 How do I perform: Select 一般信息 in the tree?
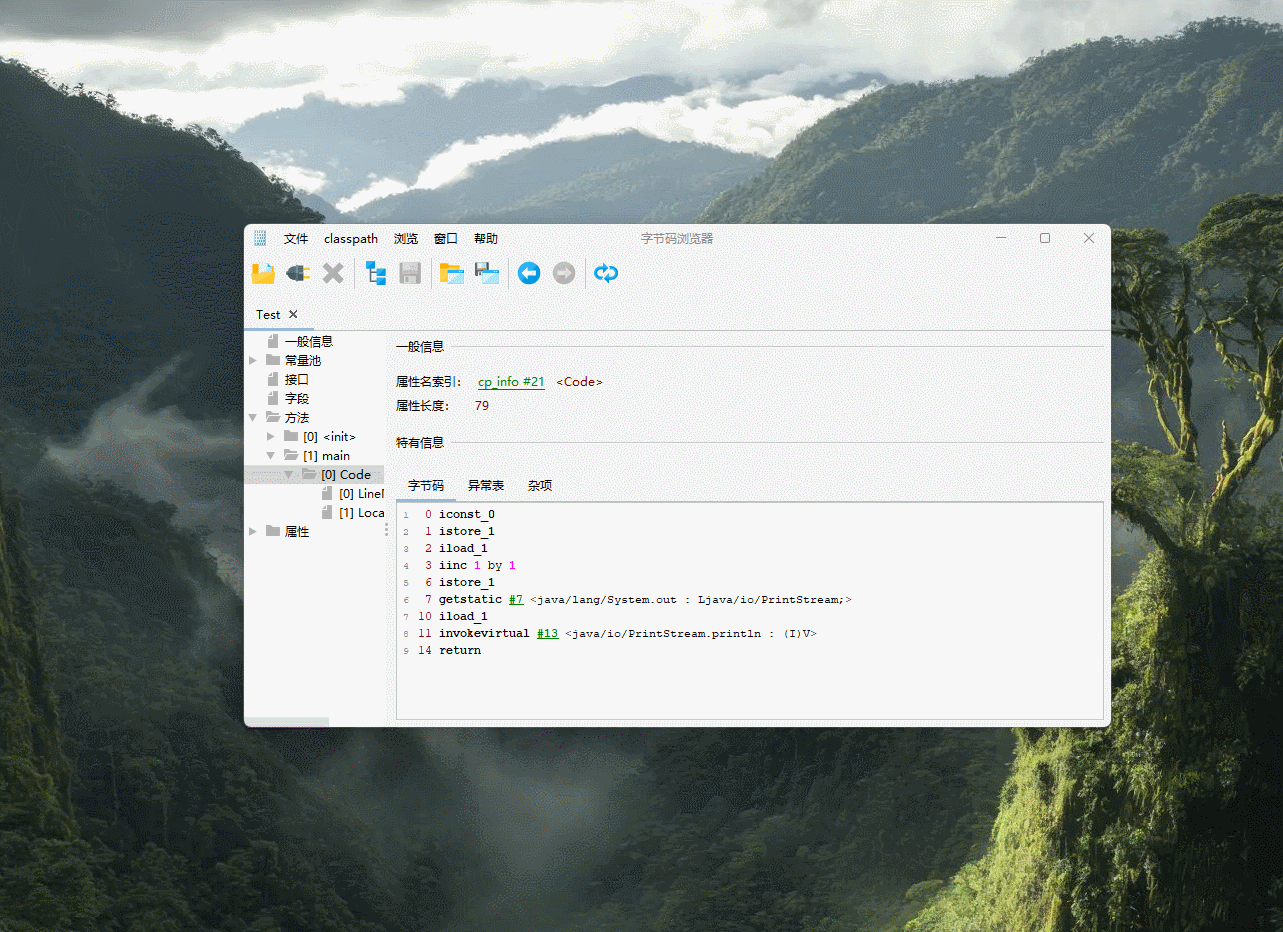pyautogui.click(x=308, y=341)
